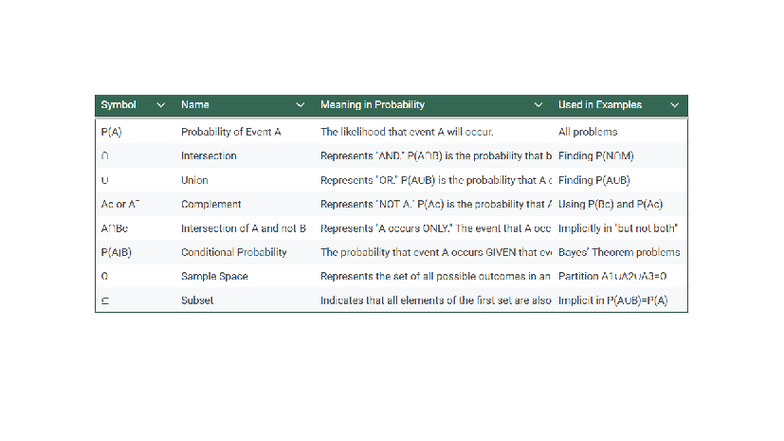Image resolution: width=784 pixels, height=441 pixels.
Task: Open the Meaning in Probability column dropdown
Action: coord(539,105)
